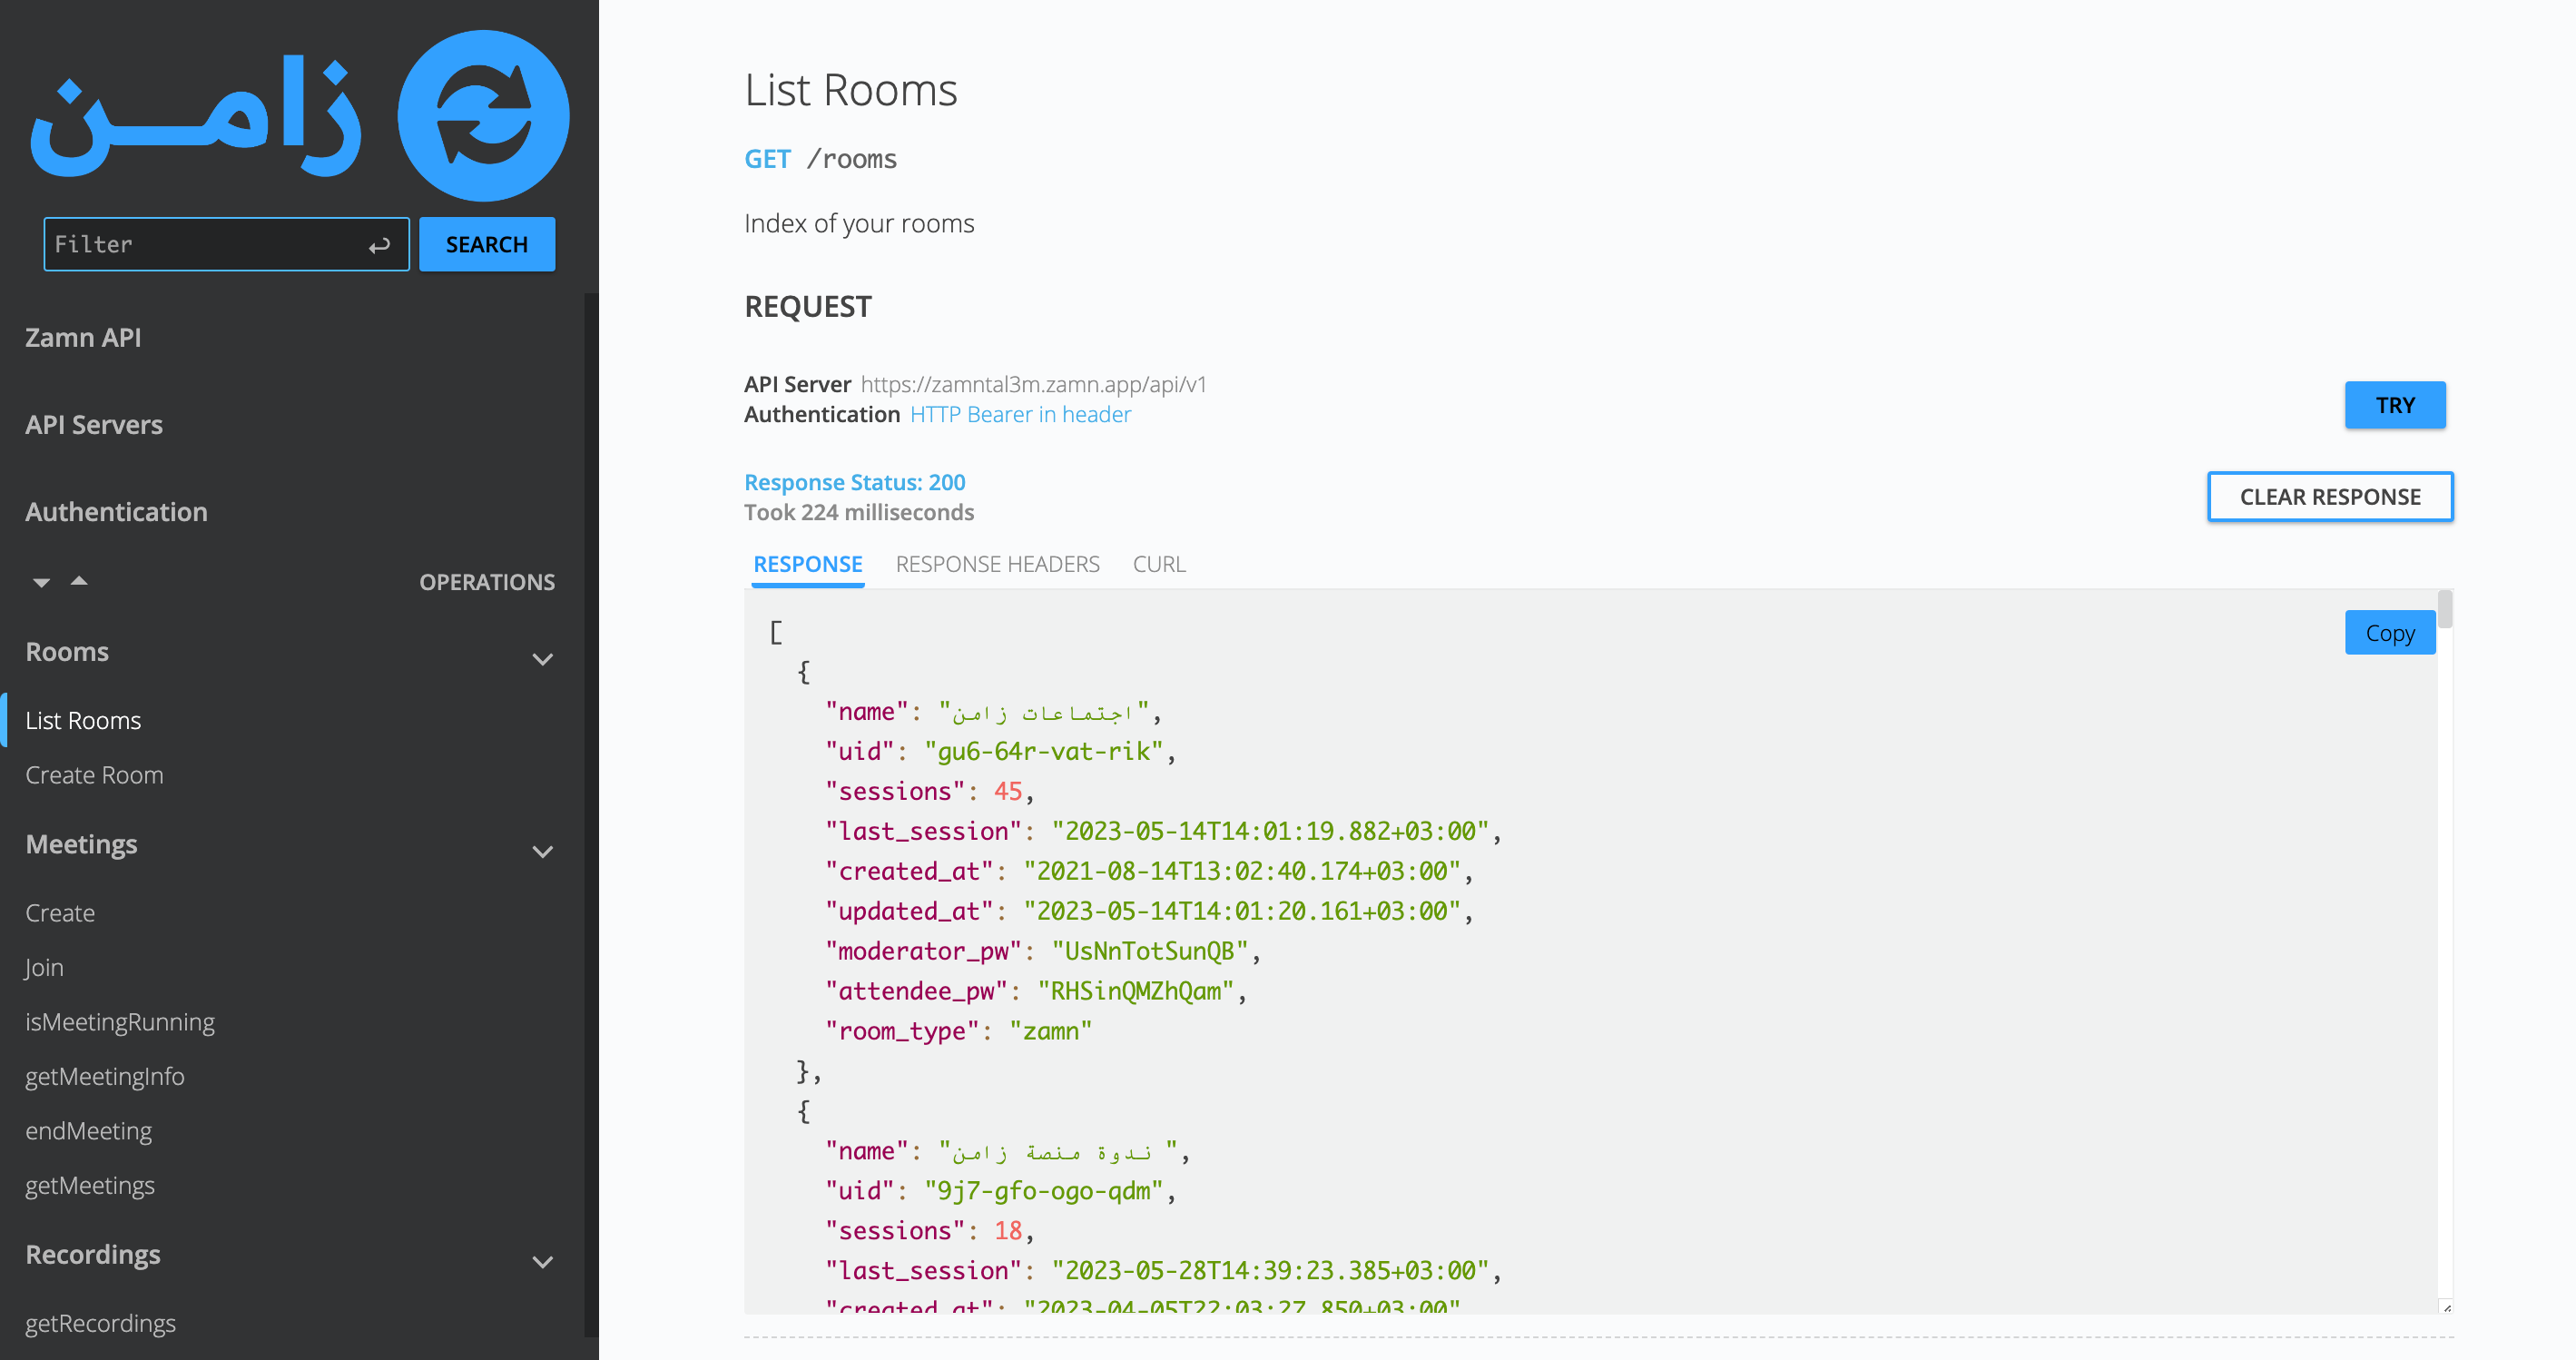
Task: Click uid value "gu6-64r-vat-rik"
Action: [x=1043, y=751]
